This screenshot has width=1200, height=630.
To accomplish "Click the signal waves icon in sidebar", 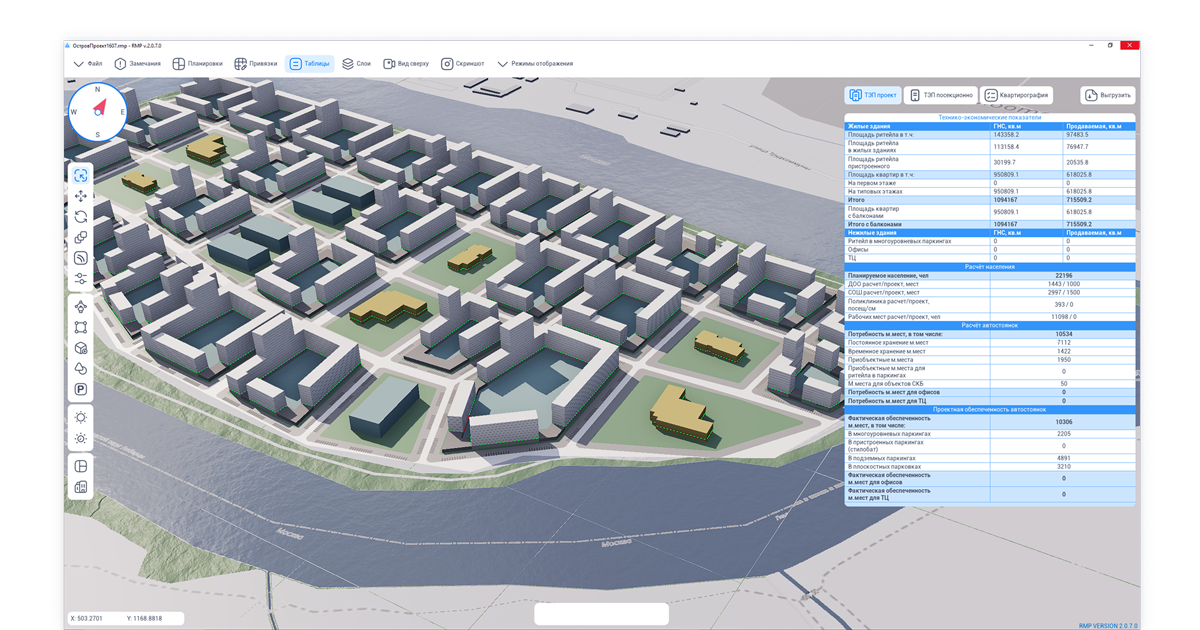I will click(81, 258).
